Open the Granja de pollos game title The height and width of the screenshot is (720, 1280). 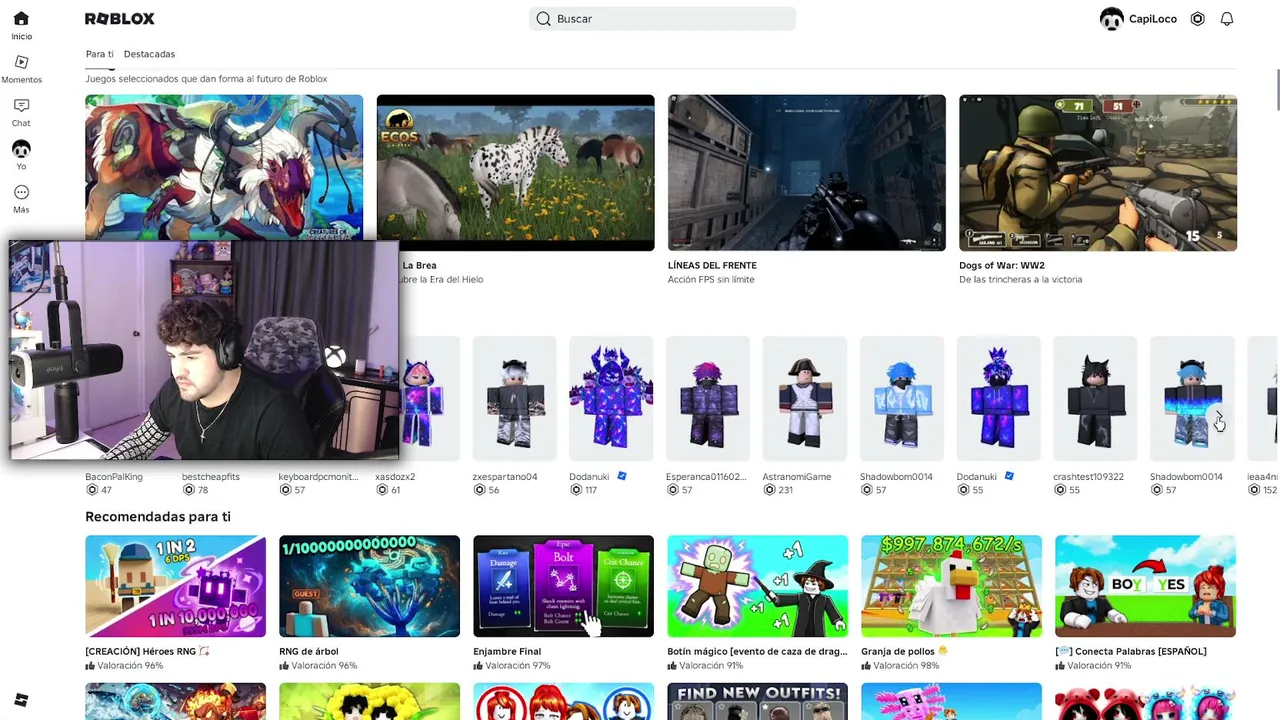click(x=904, y=652)
